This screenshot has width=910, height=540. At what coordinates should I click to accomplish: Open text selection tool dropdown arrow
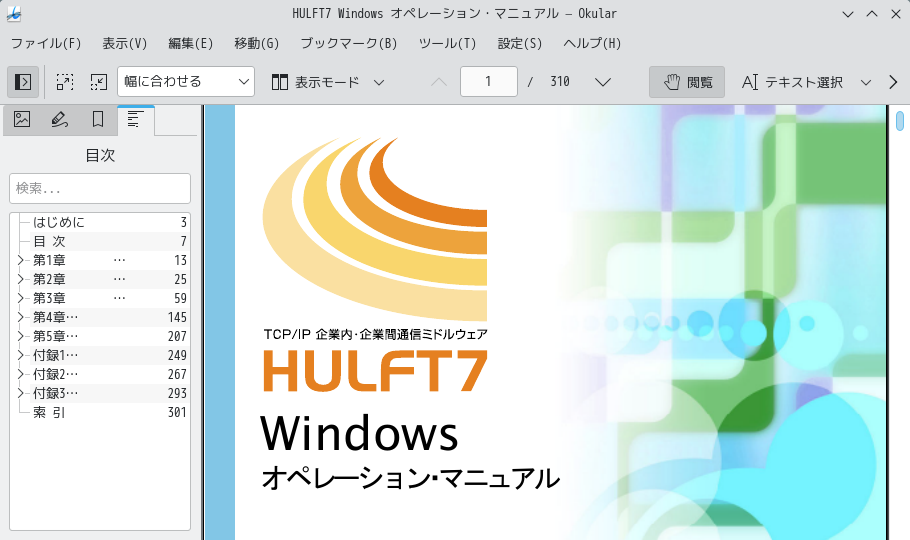click(865, 82)
